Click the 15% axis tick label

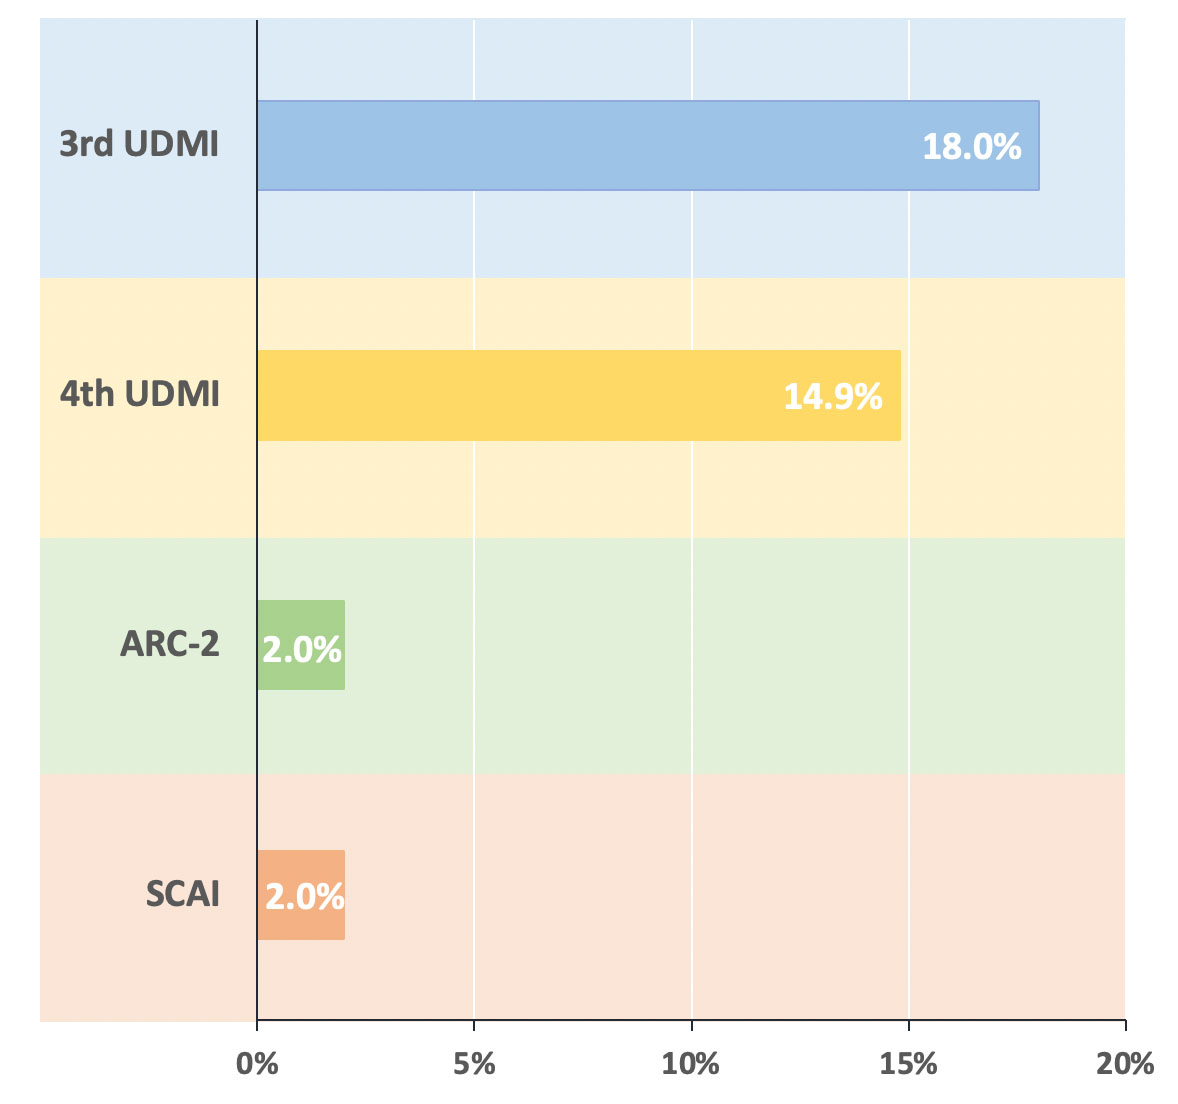[x=908, y=1063]
